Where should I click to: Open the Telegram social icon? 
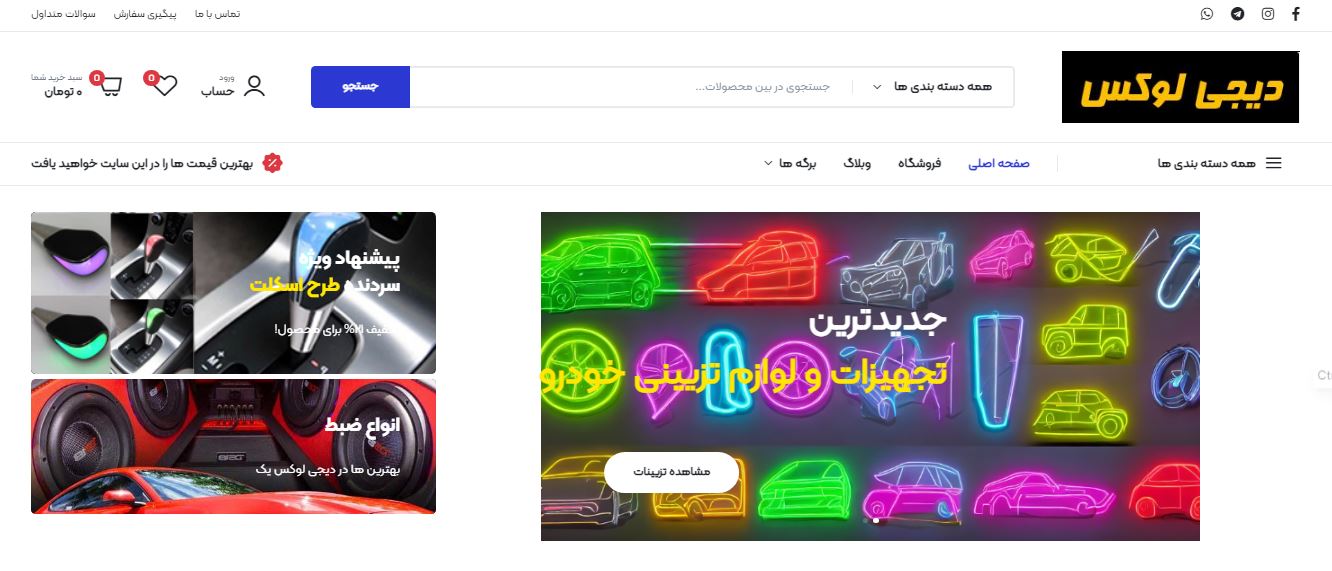click(1237, 14)
